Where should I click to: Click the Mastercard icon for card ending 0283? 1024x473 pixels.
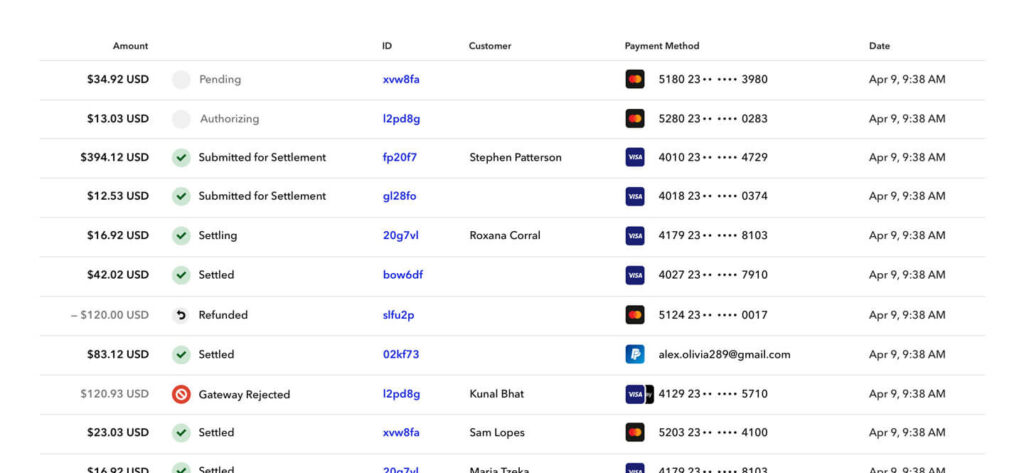click(635, 119)
